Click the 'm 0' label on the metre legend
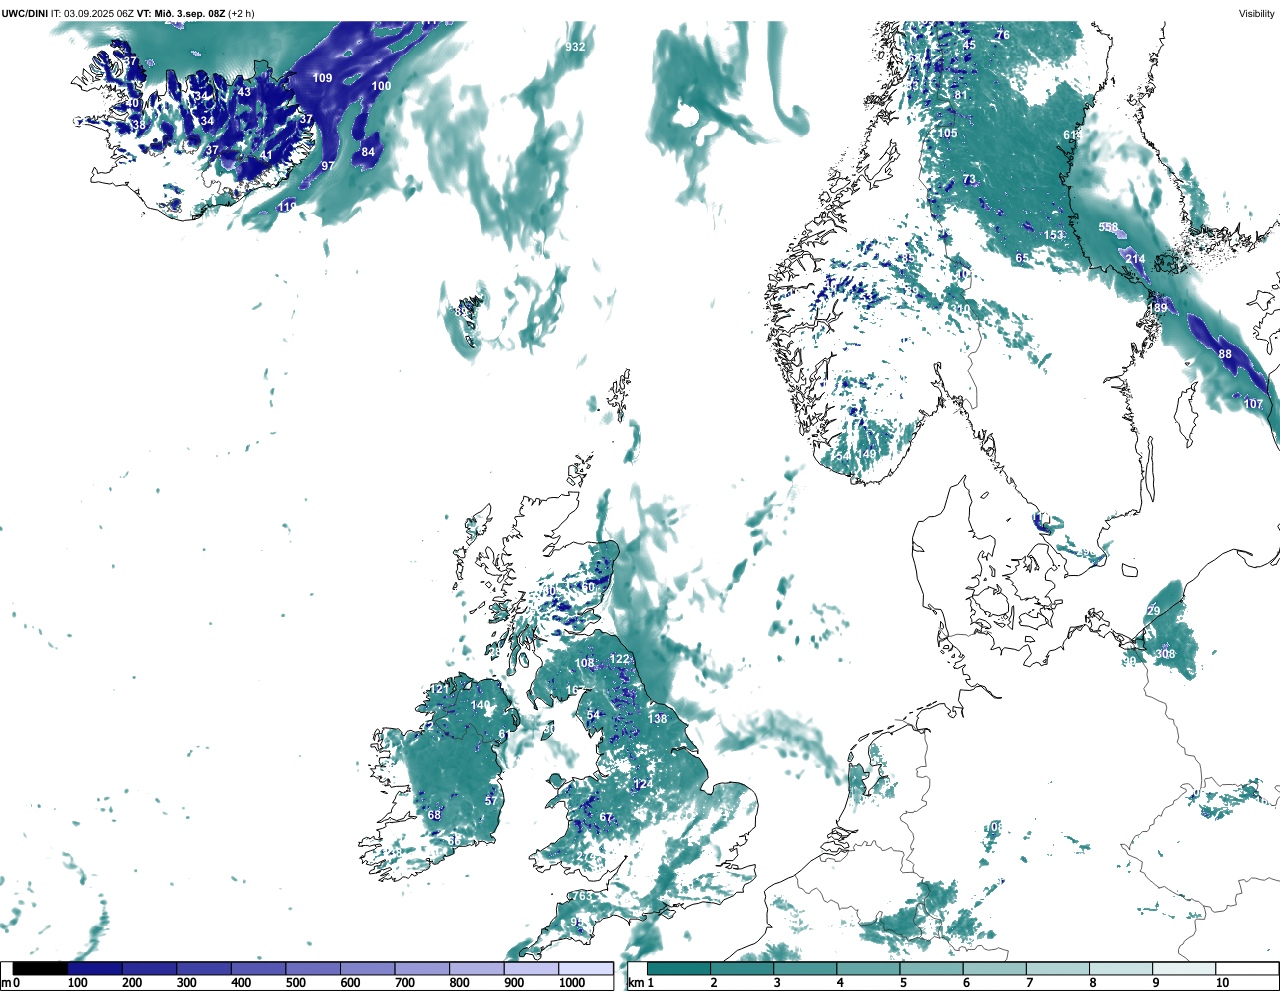This screenshot has height=991, width=1280. 10,983
